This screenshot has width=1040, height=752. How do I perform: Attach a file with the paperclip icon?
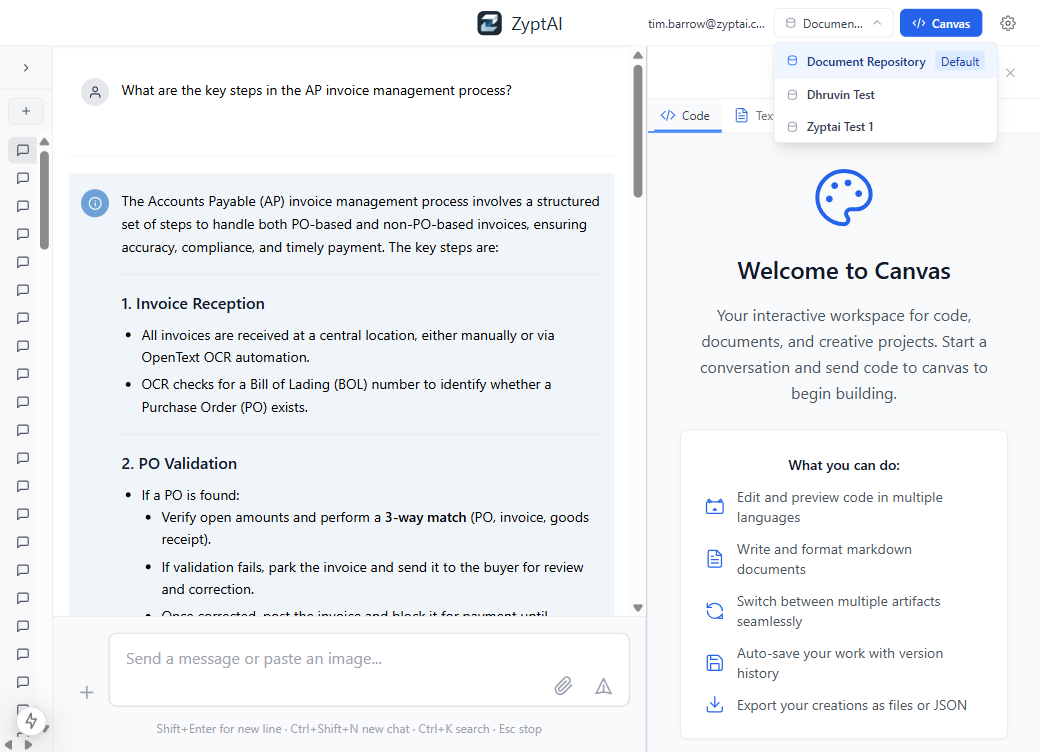pos(563,686)
